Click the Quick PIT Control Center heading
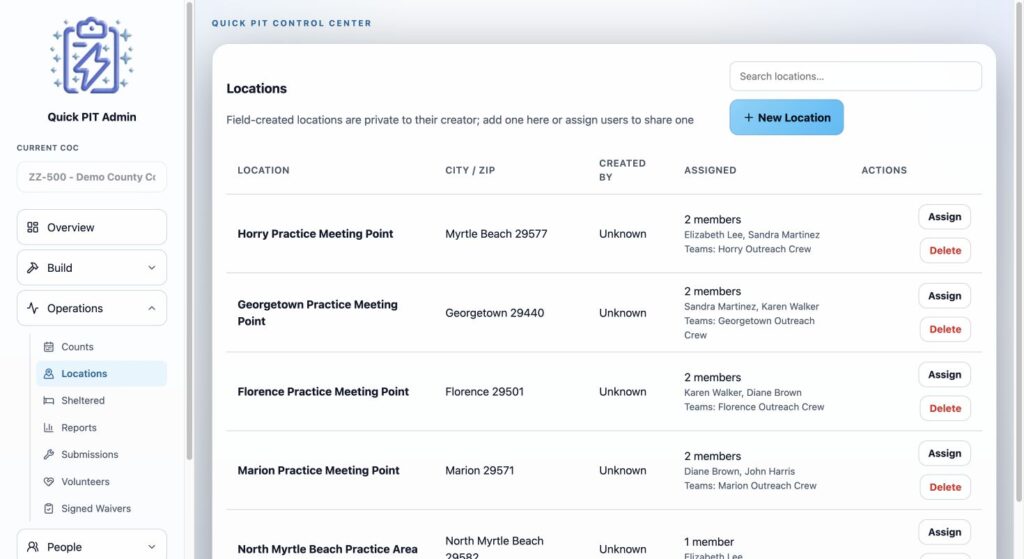Image resolution: width=1024 pixels, height=559 pixels. click(x=291, y=23)
